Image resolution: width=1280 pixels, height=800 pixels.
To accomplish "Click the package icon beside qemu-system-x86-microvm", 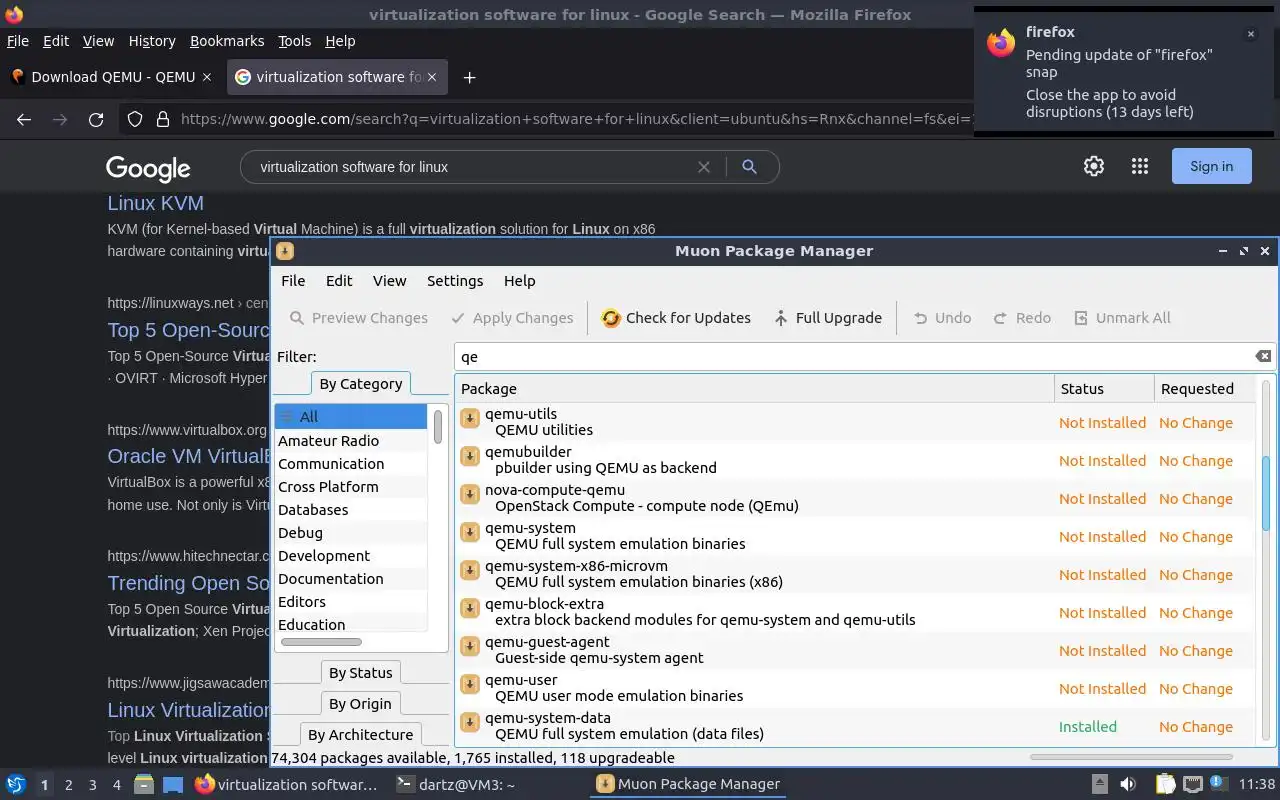I will pos(470,570).
